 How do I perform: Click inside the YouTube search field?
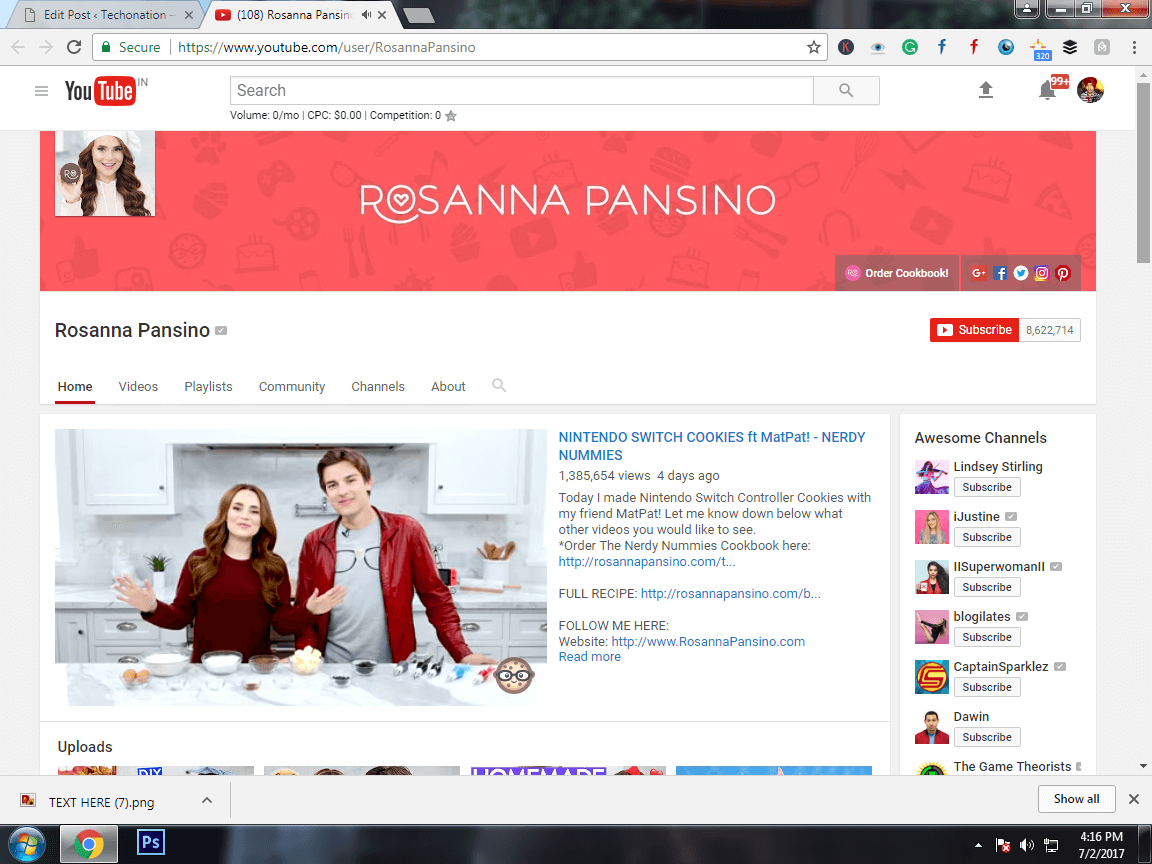(521, 90)
